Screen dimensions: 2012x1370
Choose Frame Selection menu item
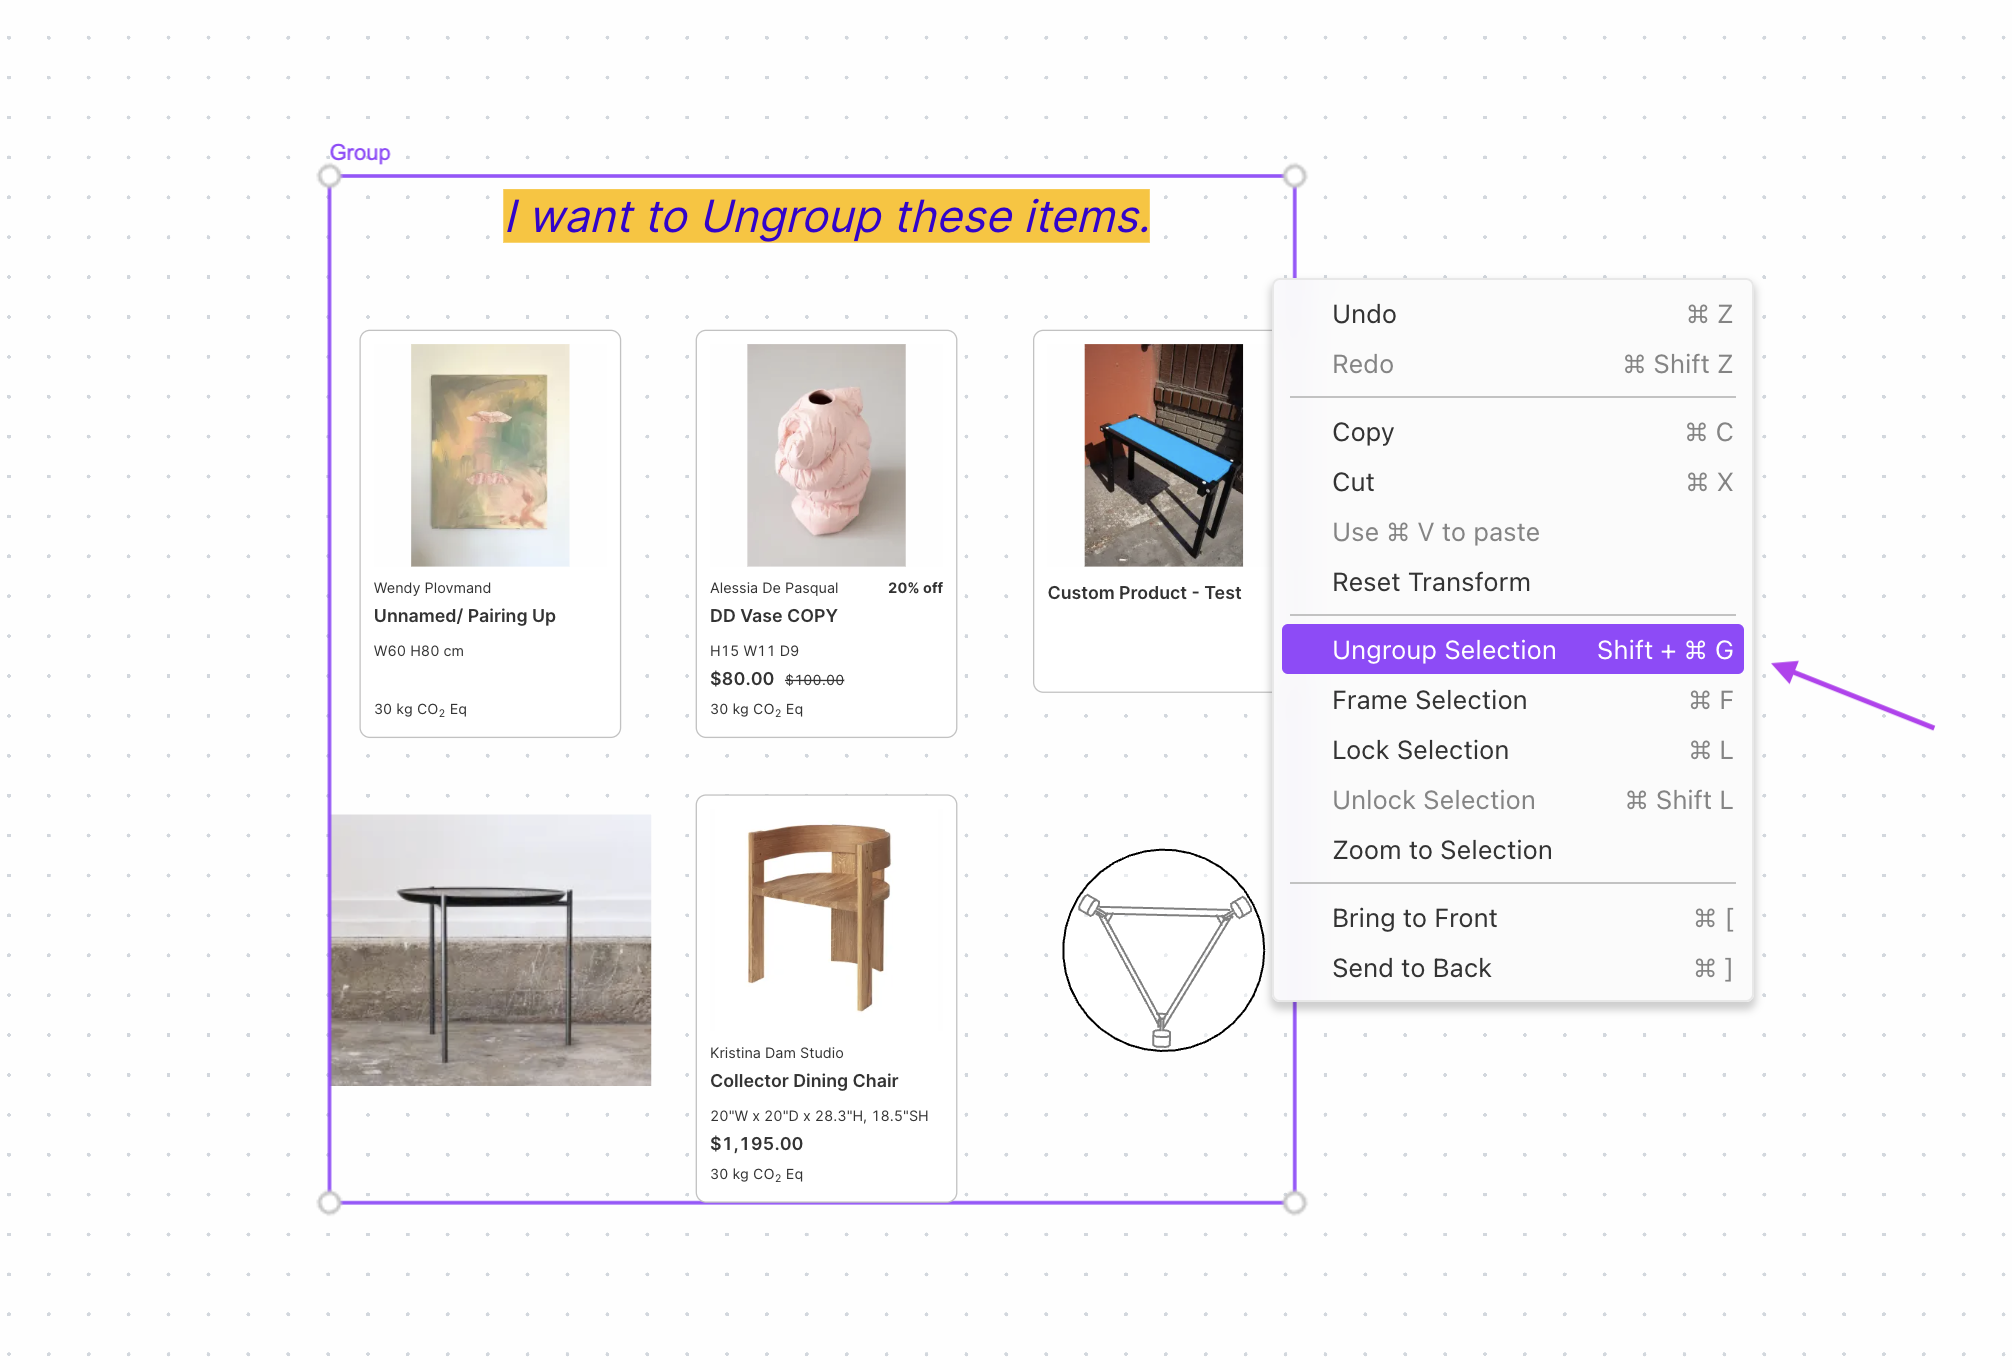1512,700
